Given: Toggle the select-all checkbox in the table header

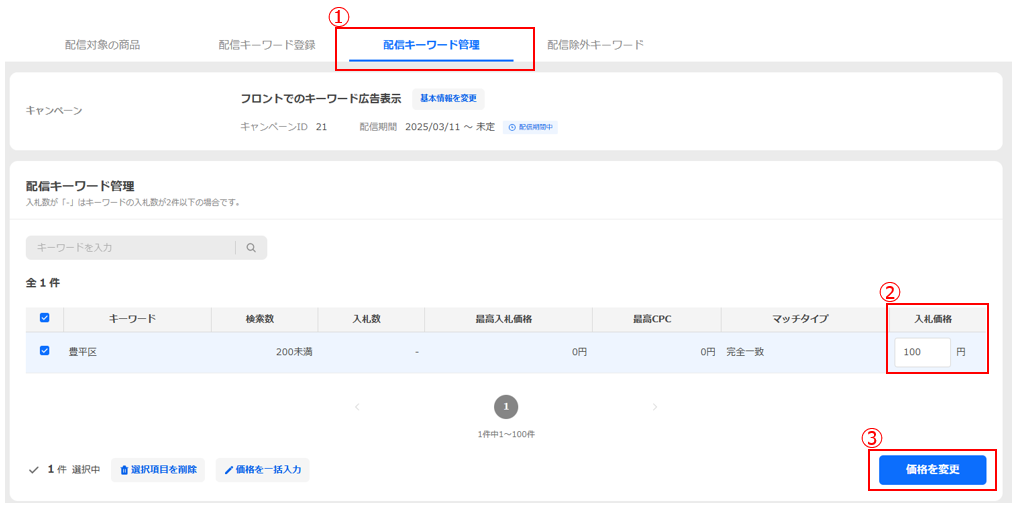Looking at the screenshot, I should (44, 318).
